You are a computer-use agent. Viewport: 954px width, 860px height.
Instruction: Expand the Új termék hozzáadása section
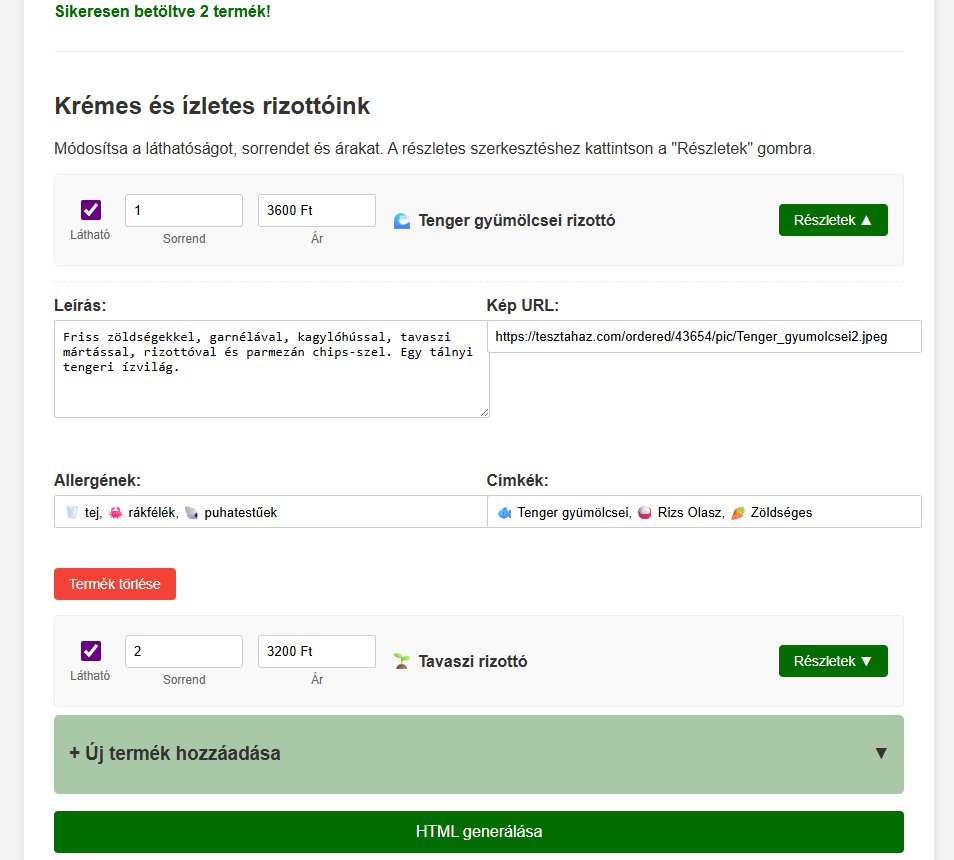click(x=479, y=754)
